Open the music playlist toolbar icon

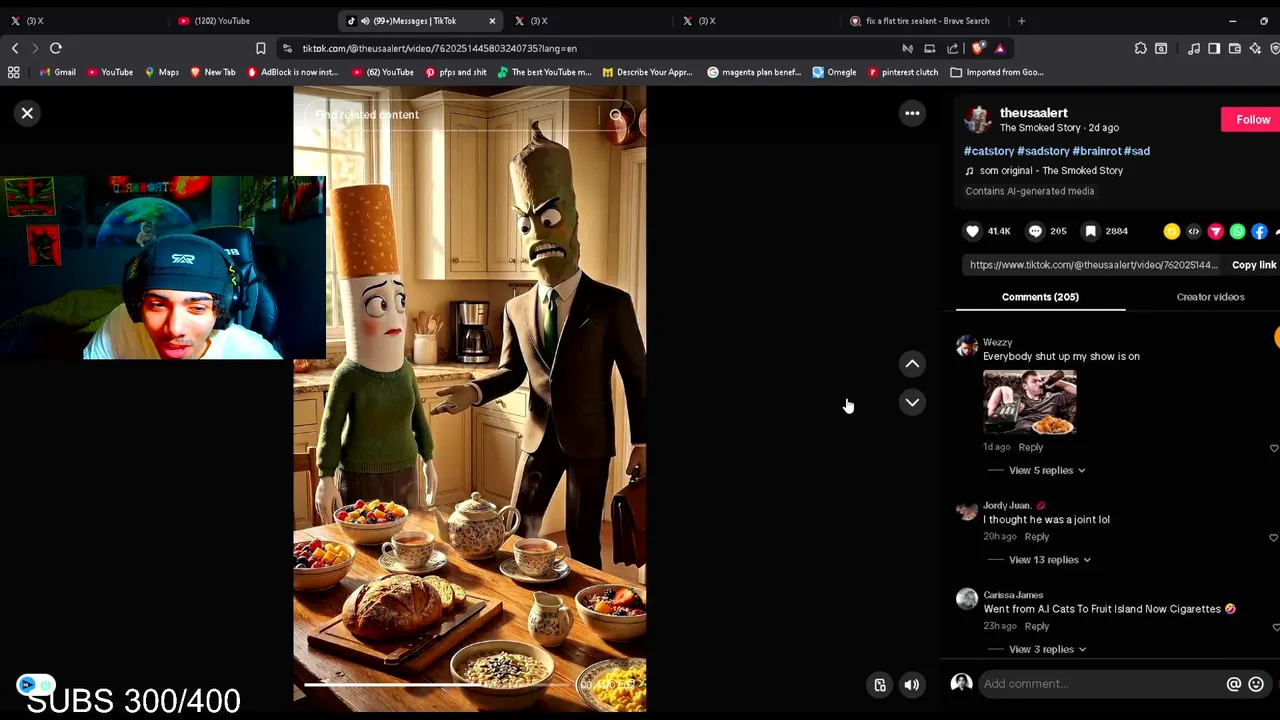[1194, 48]
